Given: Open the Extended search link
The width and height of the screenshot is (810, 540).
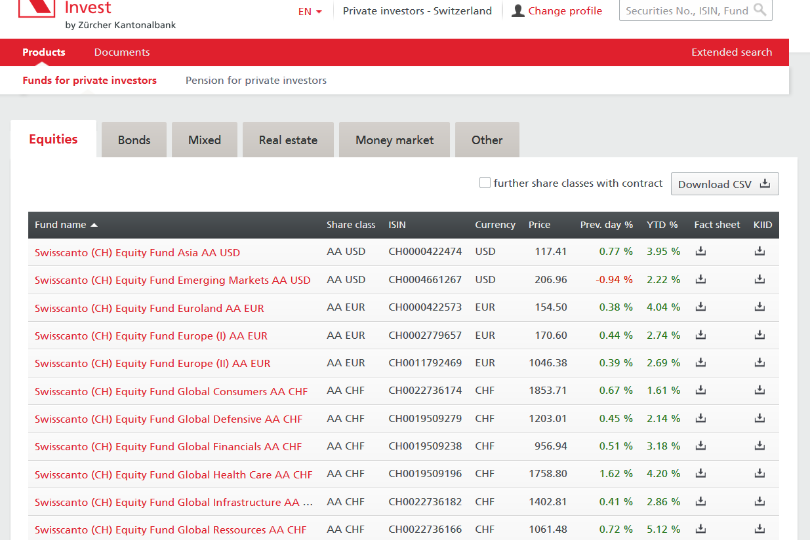Looking at the screenshot, I should pyautogui.click(x=731, y=52).
